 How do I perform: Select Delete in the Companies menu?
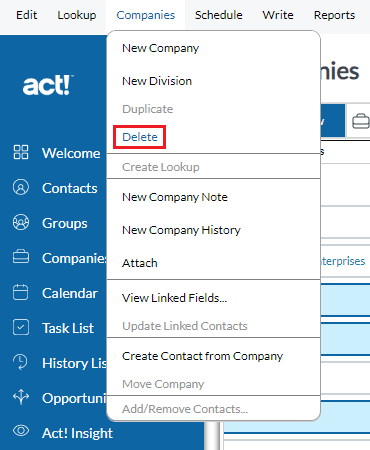(x=140, y=137)
